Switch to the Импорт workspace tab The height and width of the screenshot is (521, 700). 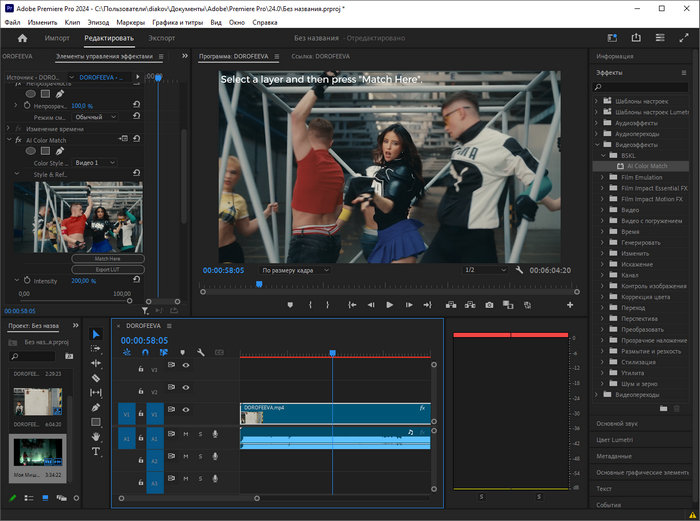57,38
